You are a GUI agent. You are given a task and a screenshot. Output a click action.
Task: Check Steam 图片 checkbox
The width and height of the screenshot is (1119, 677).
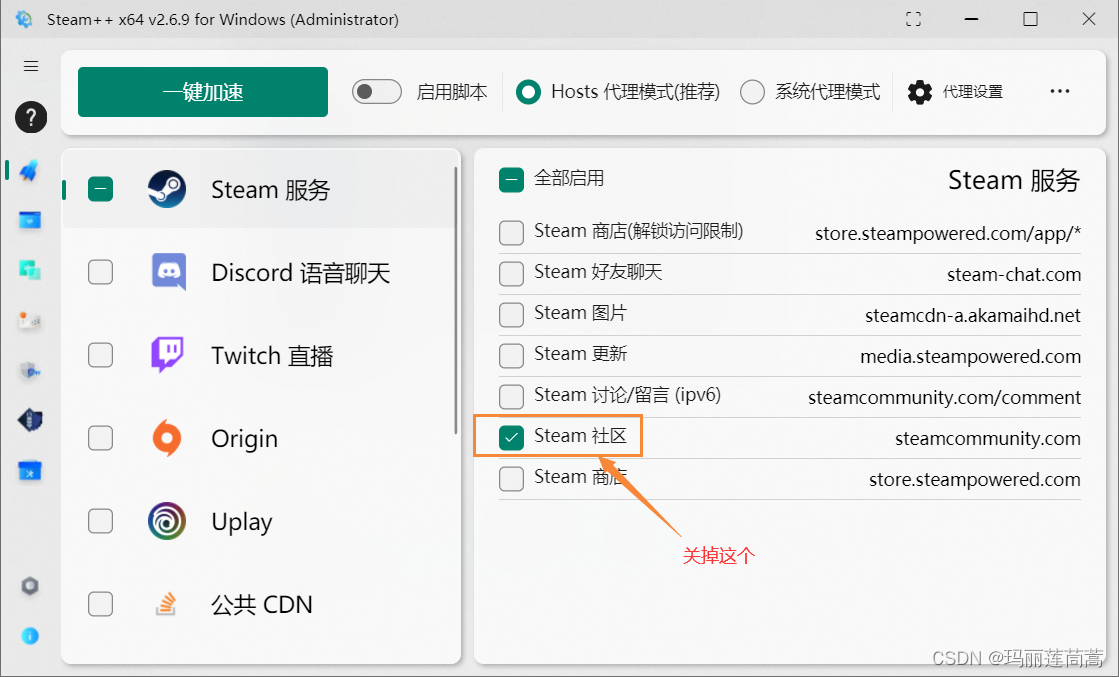(512, 315)
